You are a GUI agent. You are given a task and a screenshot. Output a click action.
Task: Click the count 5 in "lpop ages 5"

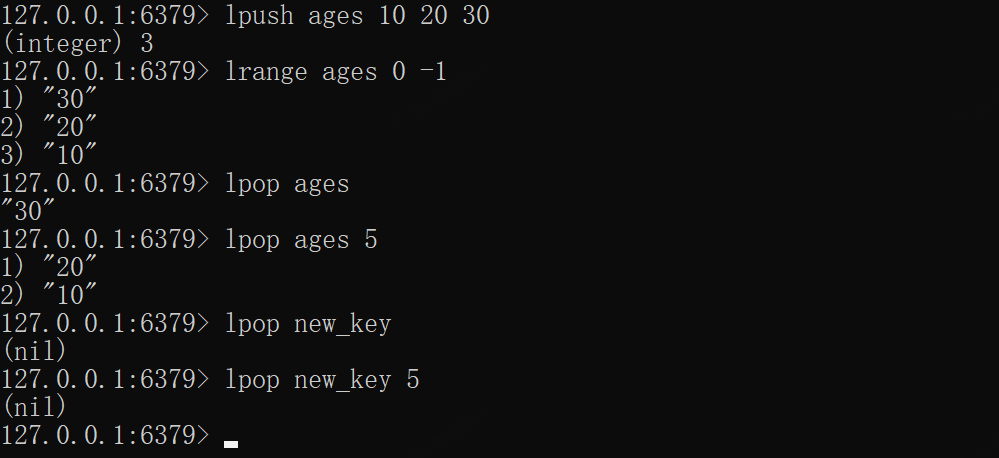pyautogui.click(x=370, y=240)
